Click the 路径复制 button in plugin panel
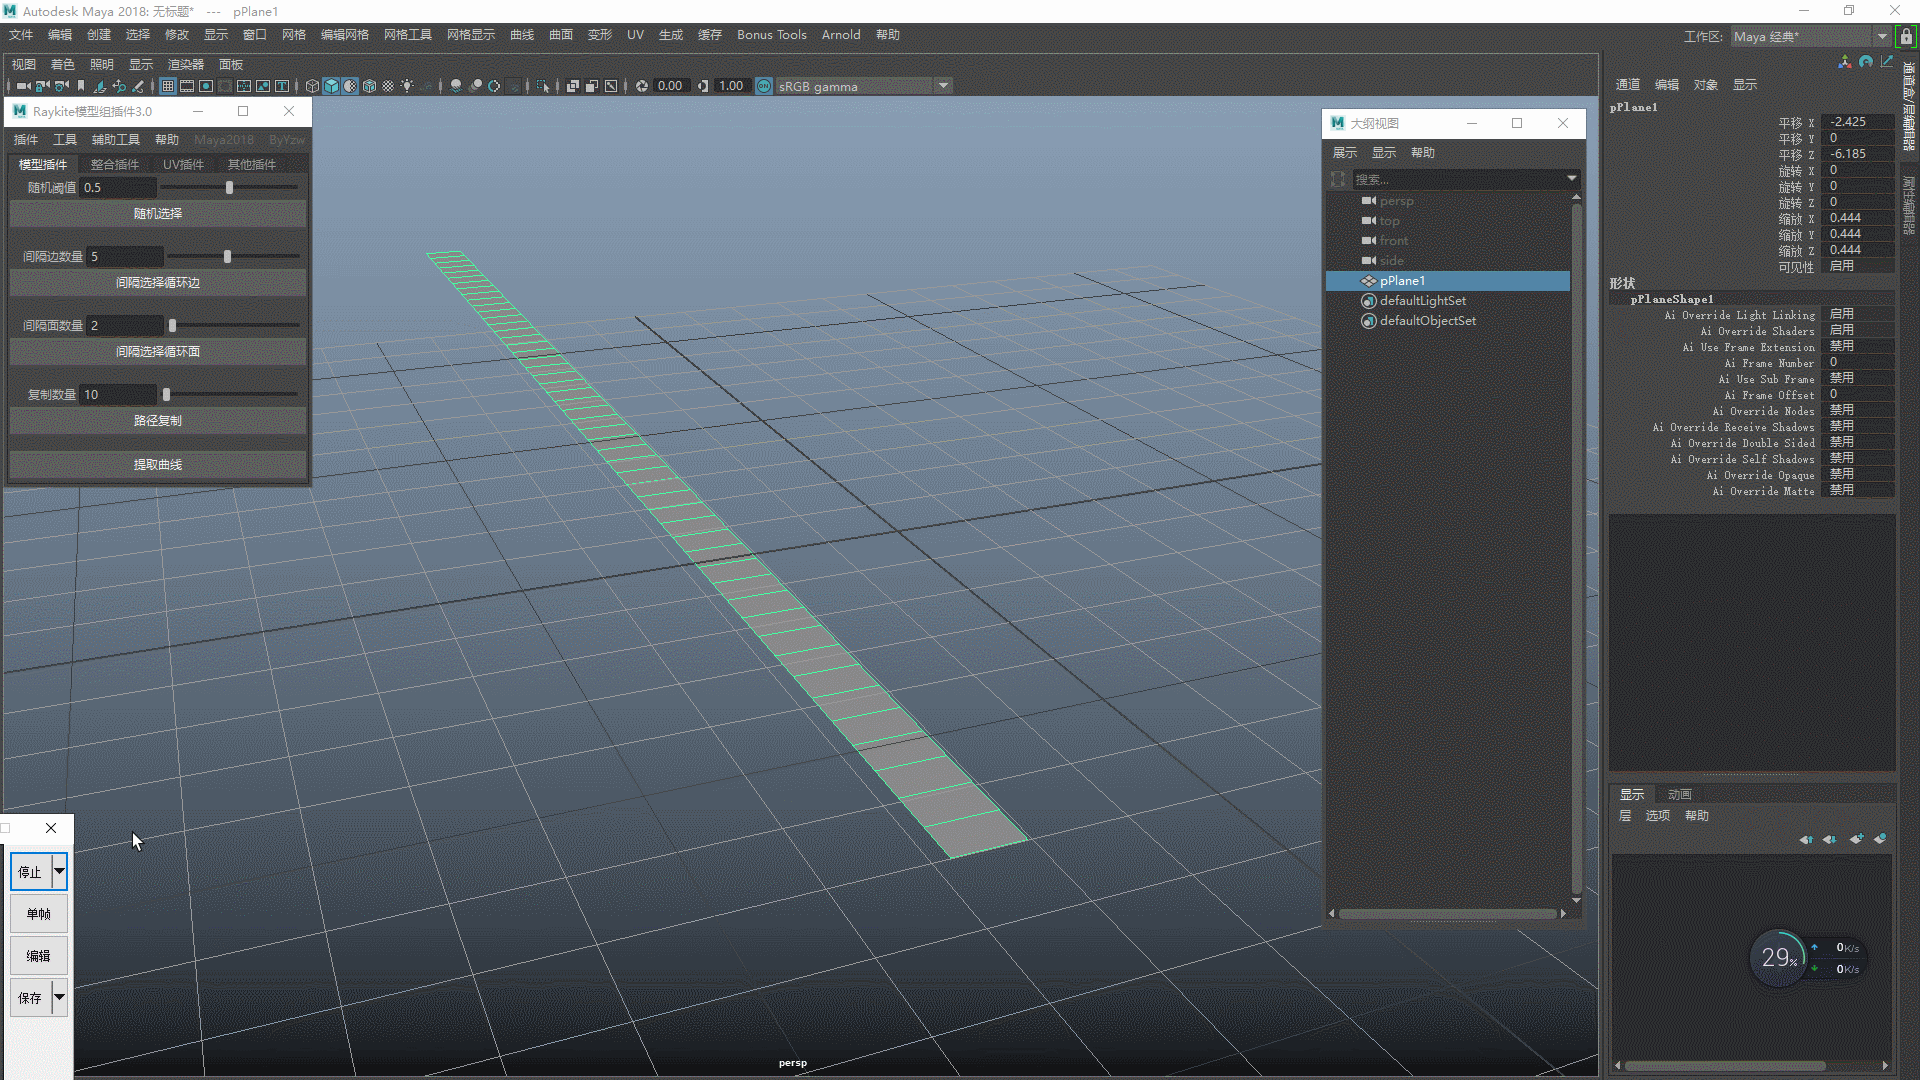Screen dimensions: 1920x1080 pyautogui.click(x=157, y=419)
